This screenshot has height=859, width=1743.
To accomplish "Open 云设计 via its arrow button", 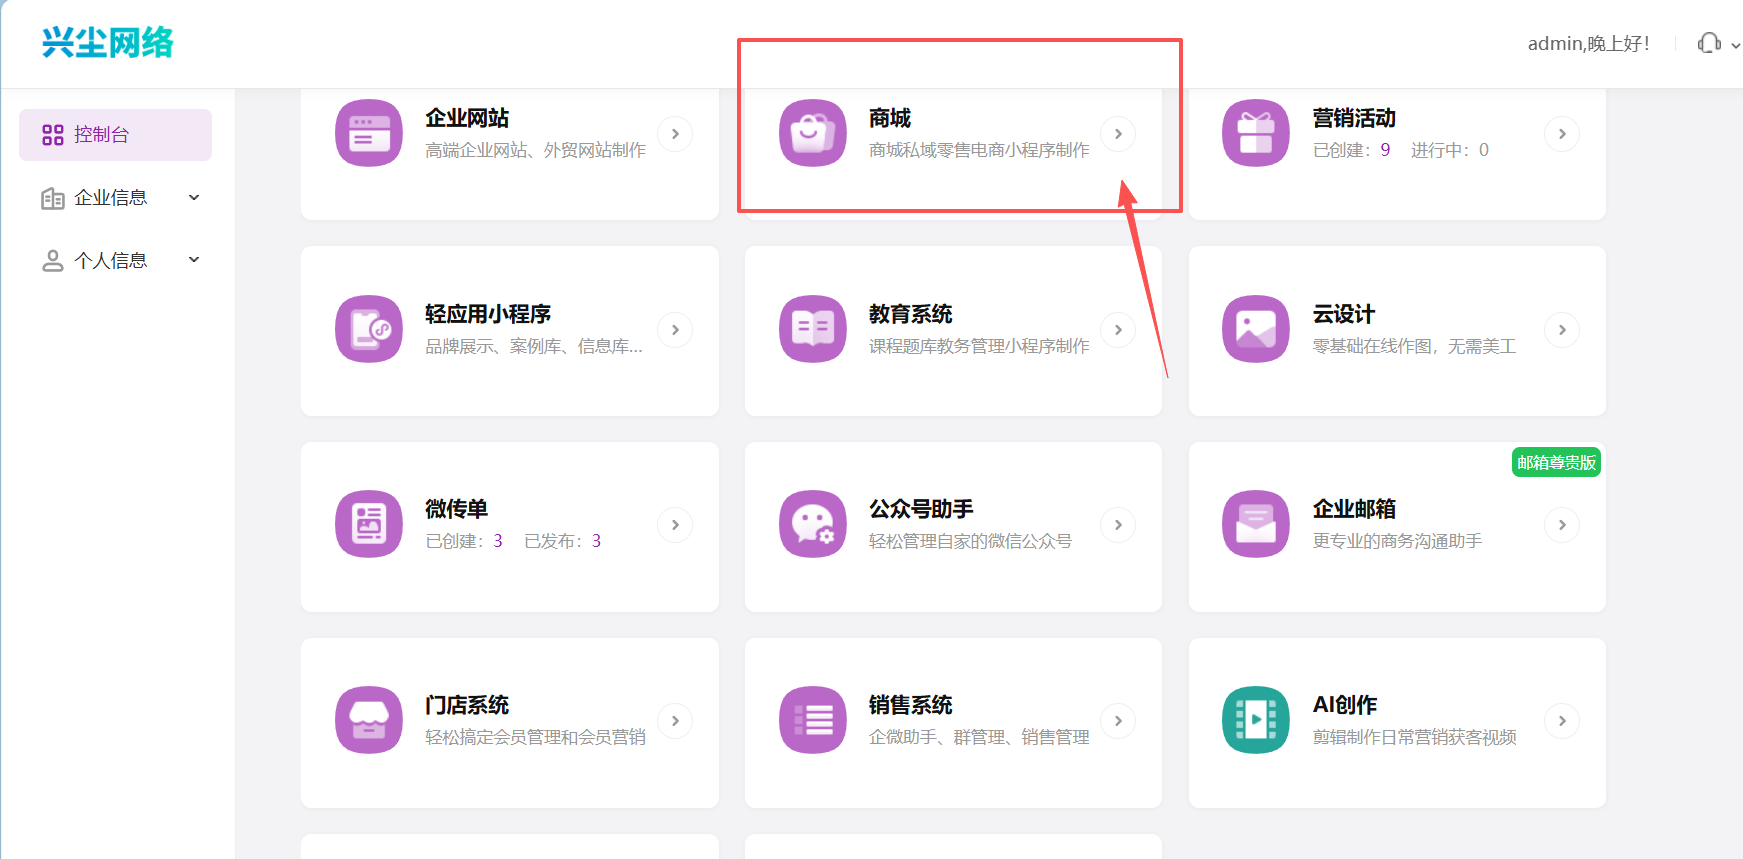I will [x=1562, y=330].
